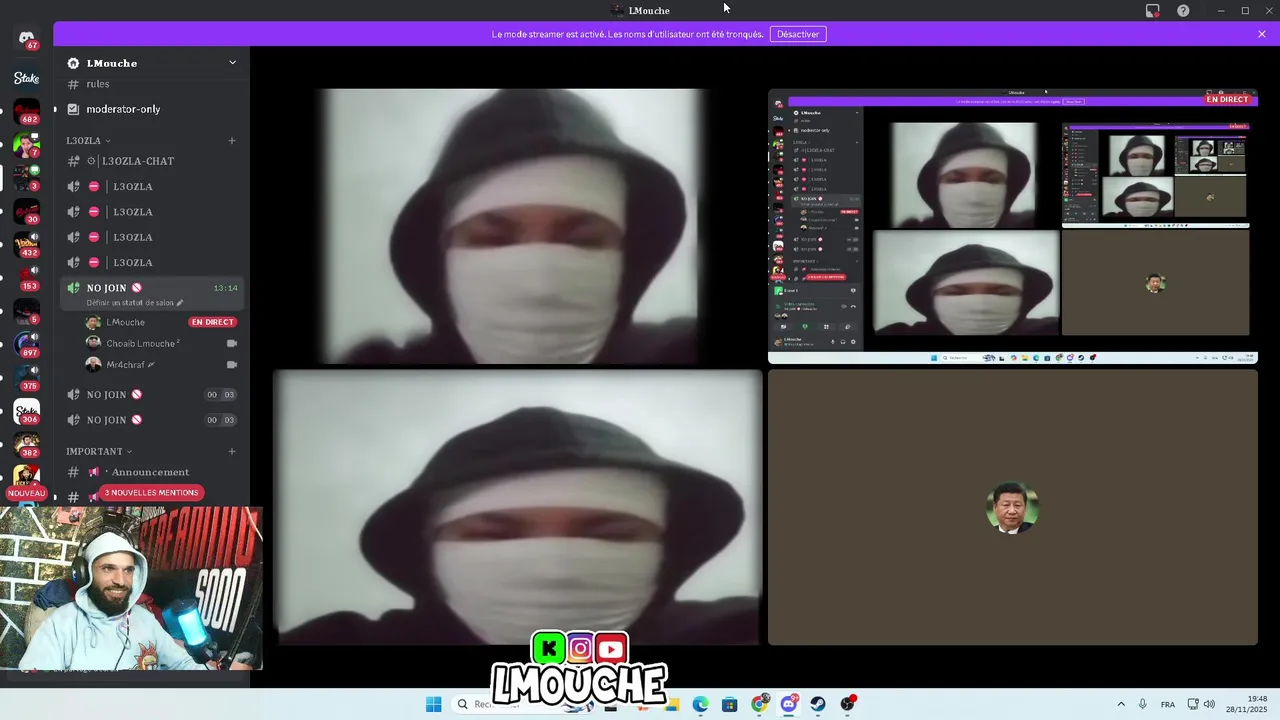Jump to 3 NOUVELLES MENTIONS
This screenshot has width=1280, height=720.
click(x=152, y=492)
